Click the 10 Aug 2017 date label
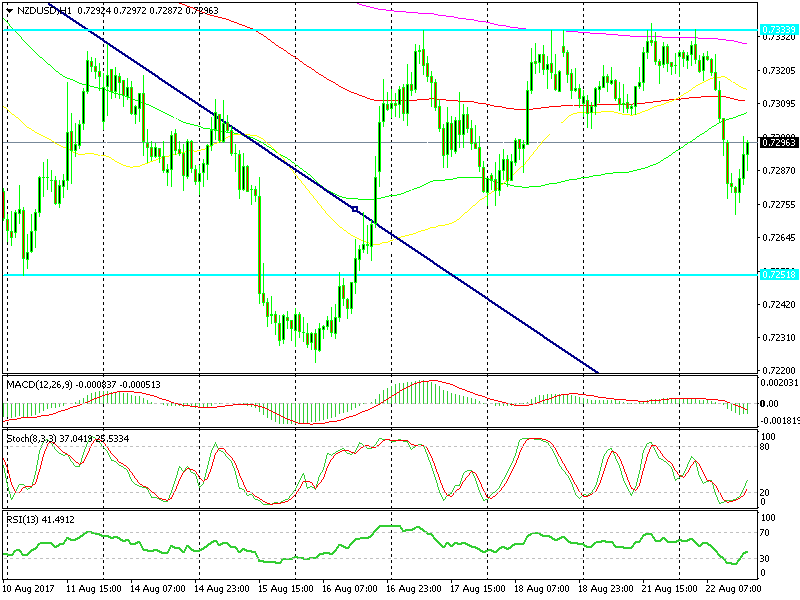This screenshot has width=800, height=600. pyautogui.click(x=28, y=589)
